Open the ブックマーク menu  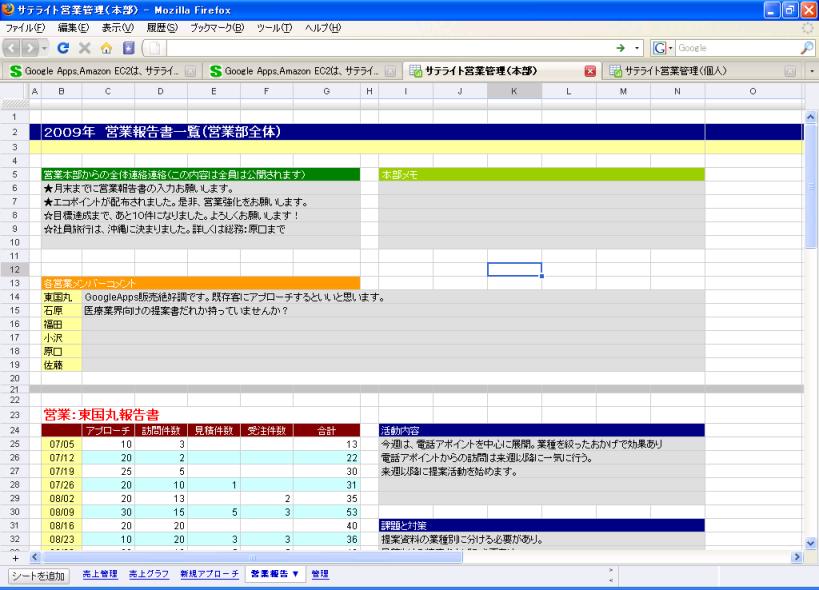216,27
